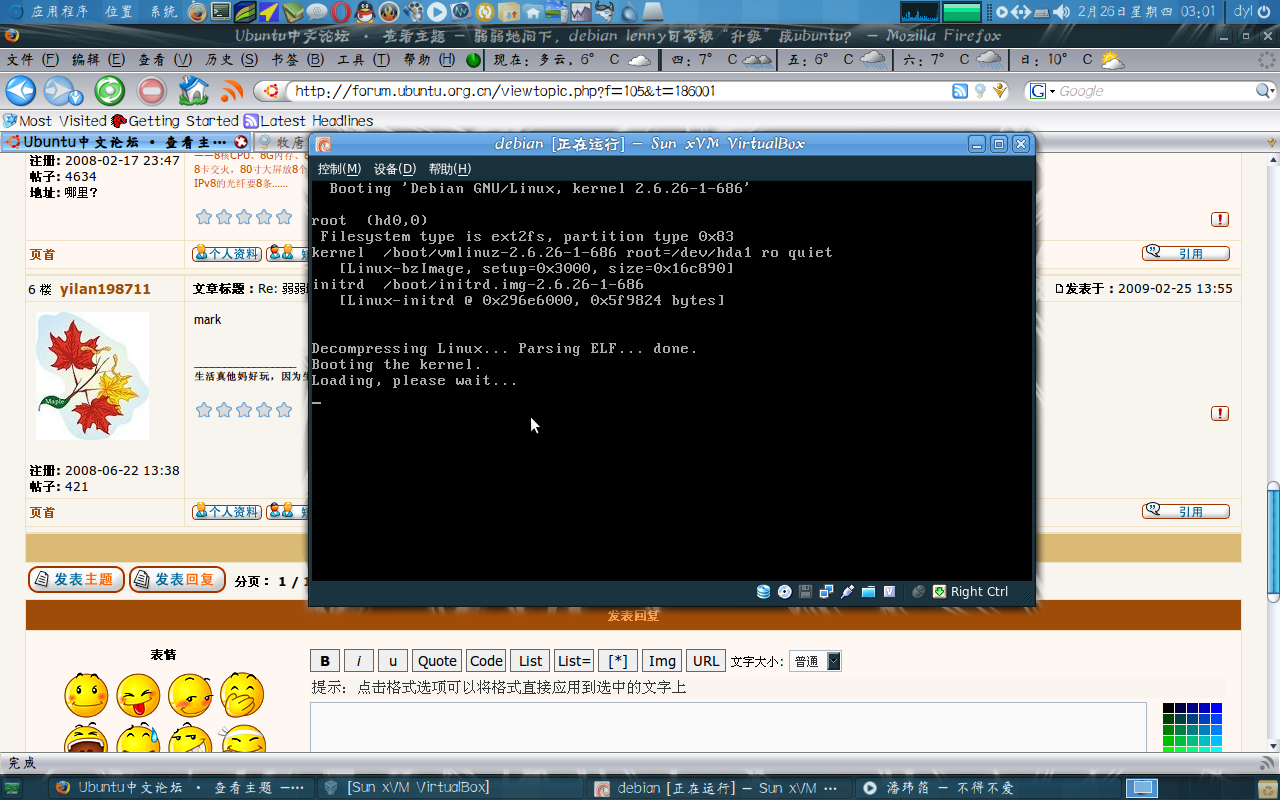Pick a green swatch in font color palette
Image resolution: width=1280 pixels, height=800 pixels.
tap(1168, 741)
